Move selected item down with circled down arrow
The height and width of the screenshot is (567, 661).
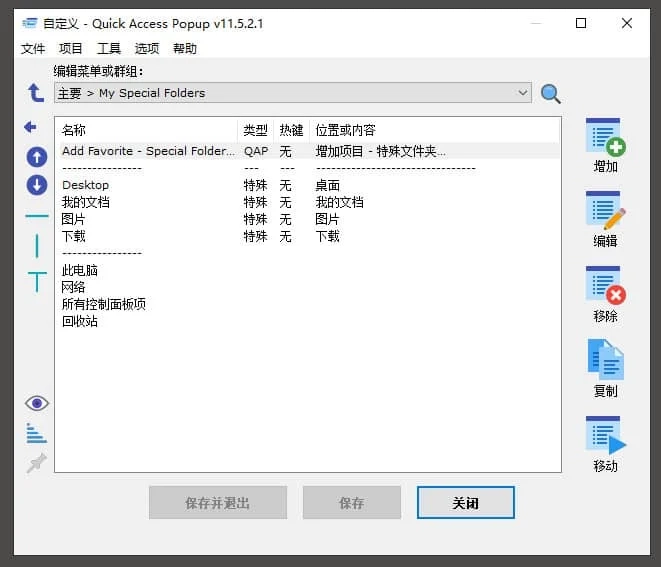[37, 185]
